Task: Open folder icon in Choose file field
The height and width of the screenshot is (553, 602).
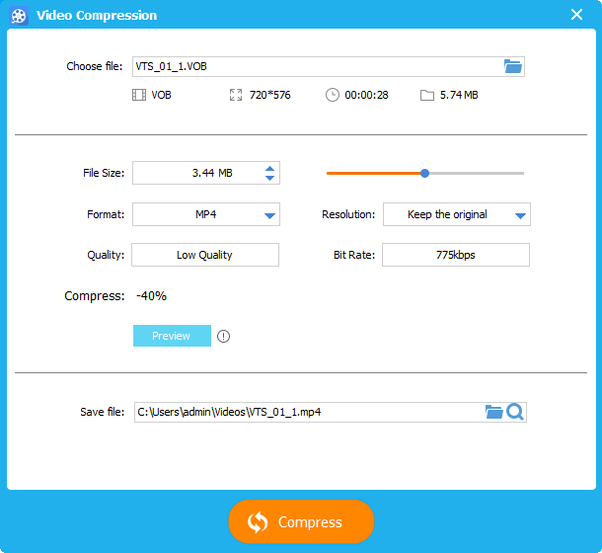Action: pyautogui.click(x=513, y=66)
